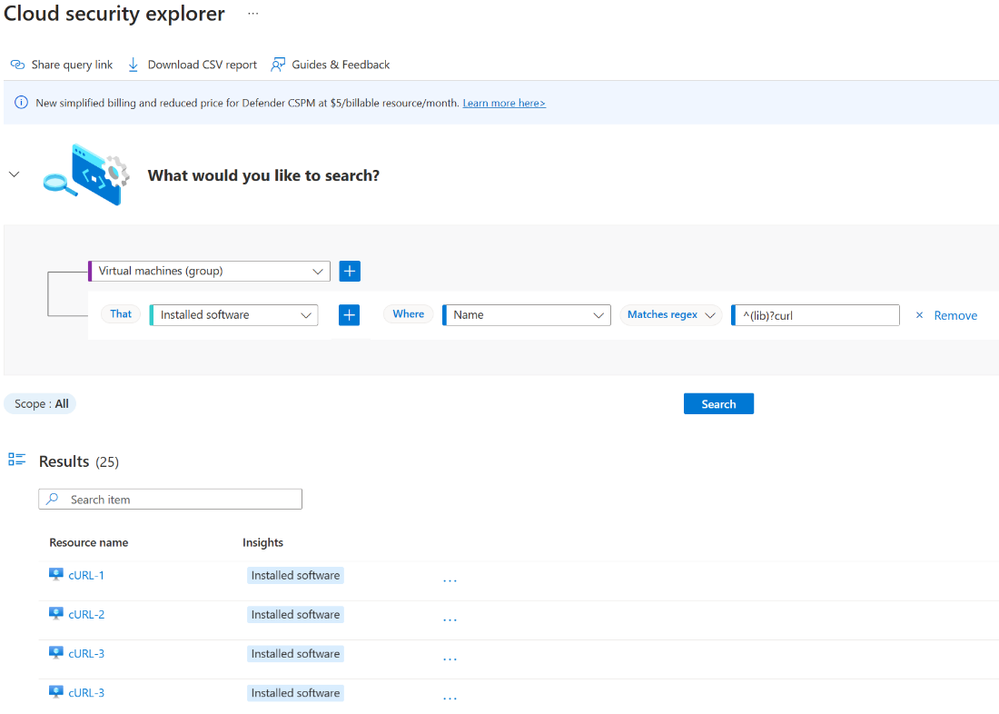
Task: Click the regex value input field
Action: tap(816, 315)
